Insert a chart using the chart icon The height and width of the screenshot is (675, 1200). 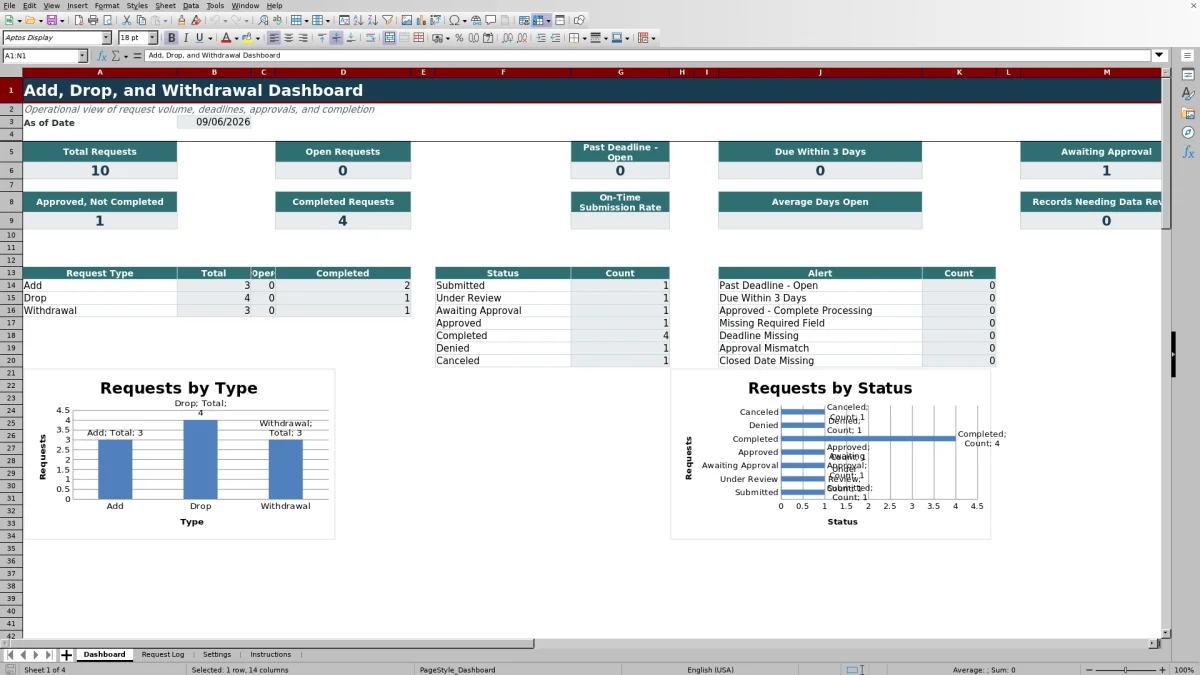click(x=419, y=20)
